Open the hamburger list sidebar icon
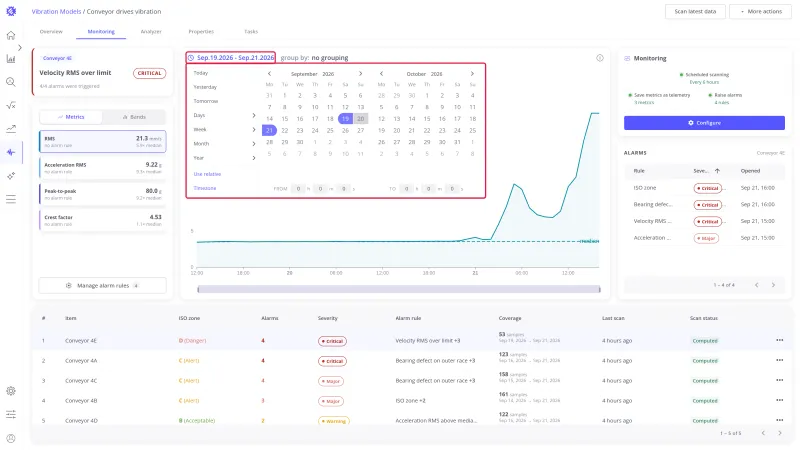The height and width of the screenshot is (450, 800). [x=11, y=199]
